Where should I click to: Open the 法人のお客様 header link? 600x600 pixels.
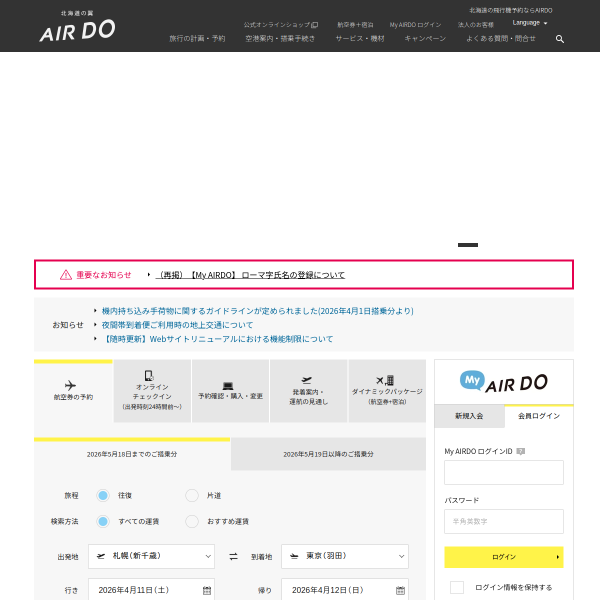[476, 25]
